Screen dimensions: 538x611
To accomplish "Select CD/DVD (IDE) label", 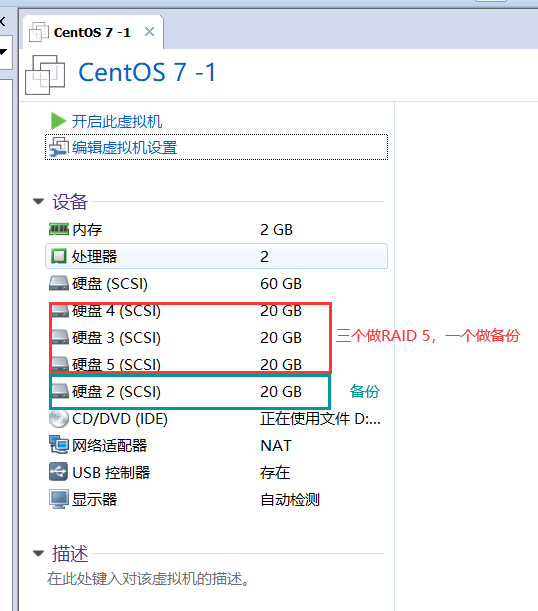I will (x=120, y=419).
